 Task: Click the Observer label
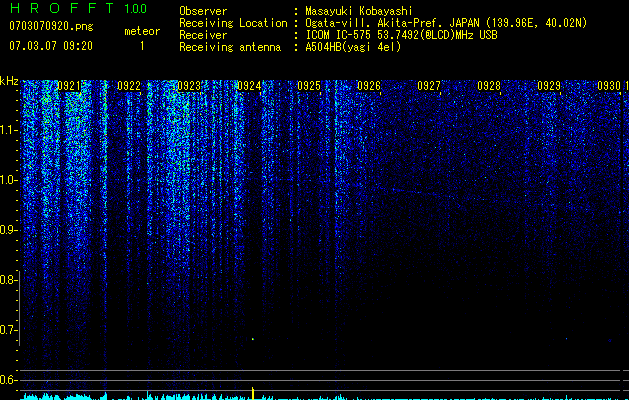coord(203,11)
